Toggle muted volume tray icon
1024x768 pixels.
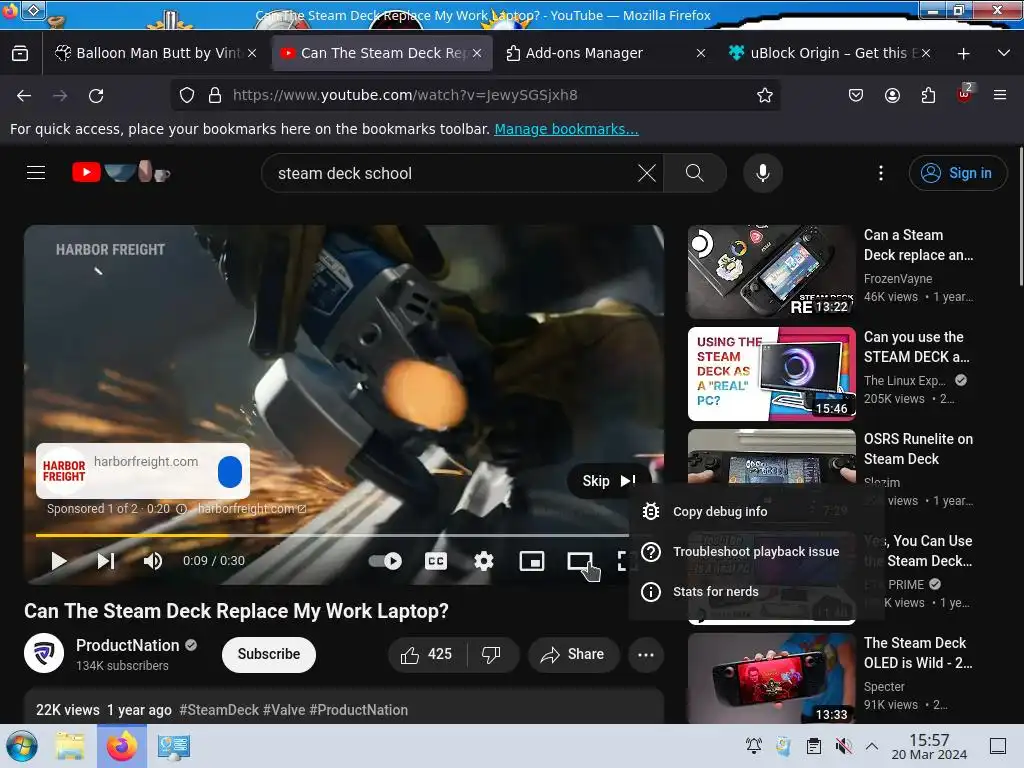coord(844,746)
